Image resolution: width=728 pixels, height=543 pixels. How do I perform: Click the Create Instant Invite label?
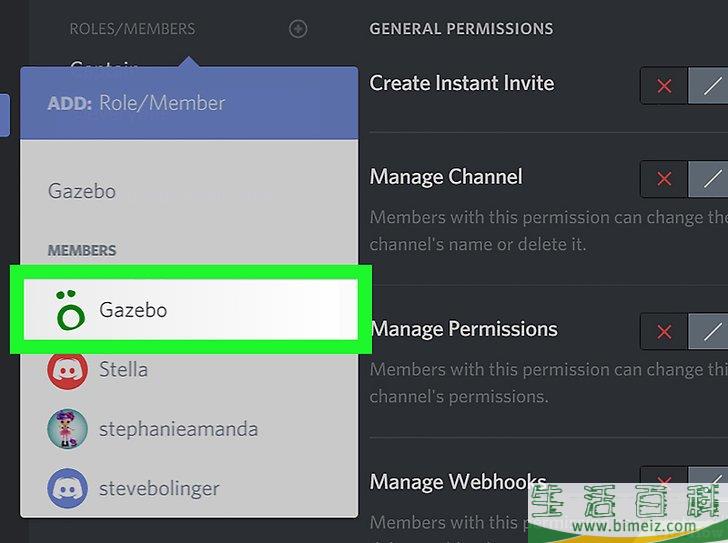coord(462,83)
